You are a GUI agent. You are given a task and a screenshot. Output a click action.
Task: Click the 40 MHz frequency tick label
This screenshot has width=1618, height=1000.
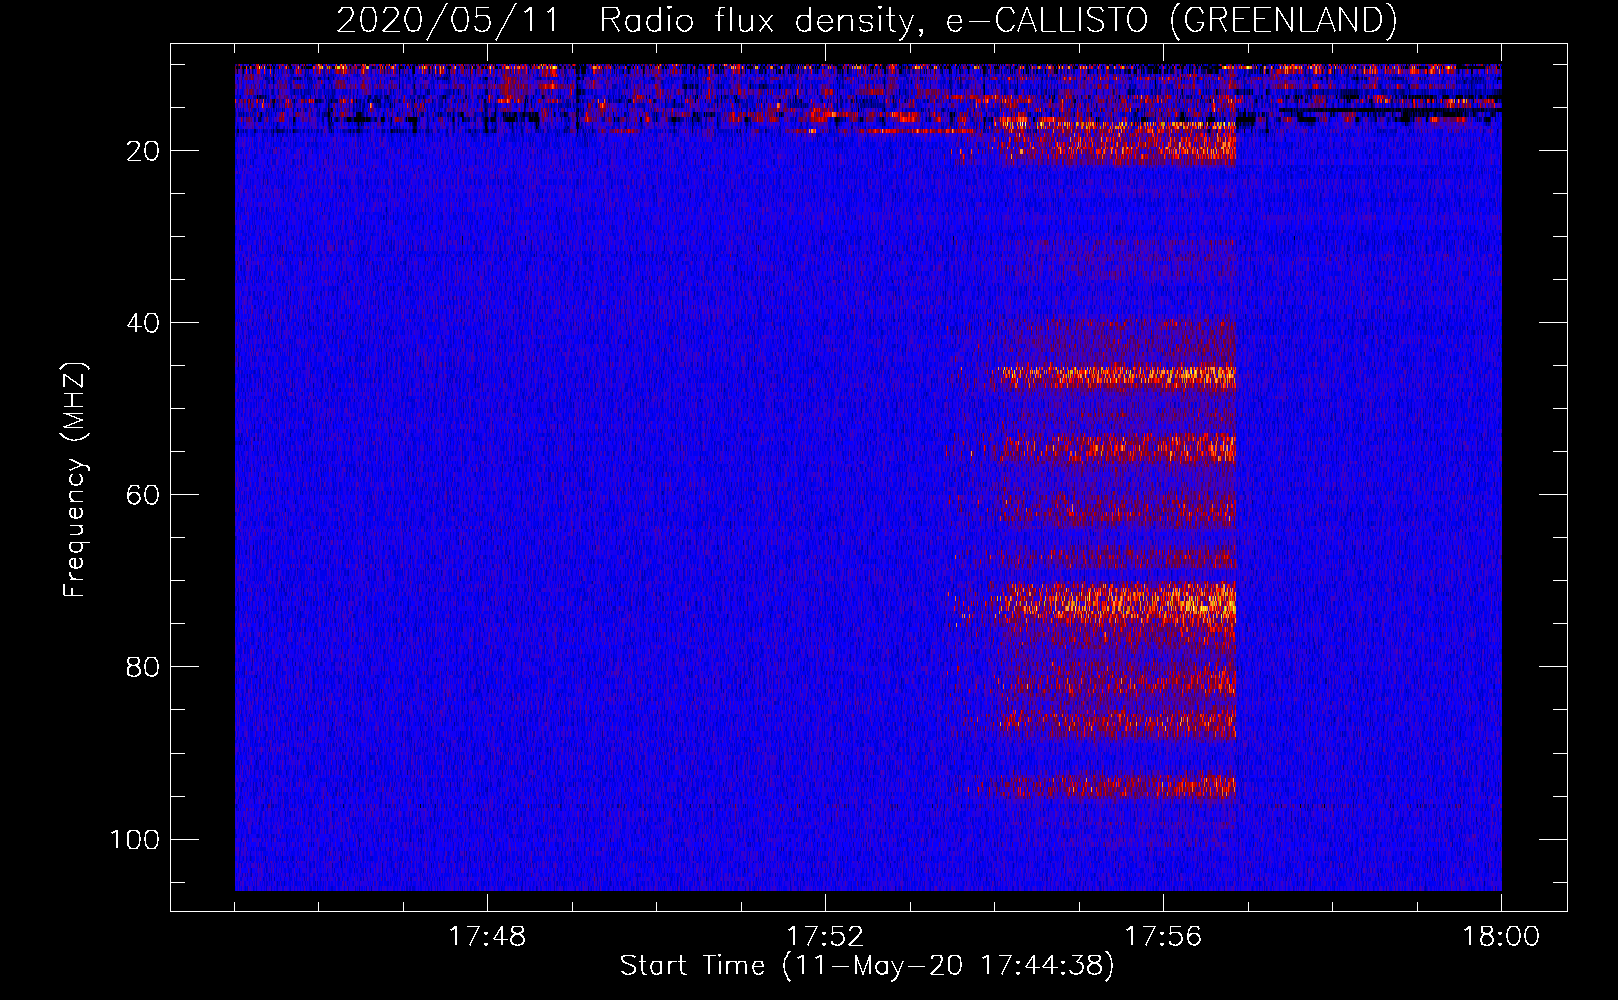click(x=144, y=323)
